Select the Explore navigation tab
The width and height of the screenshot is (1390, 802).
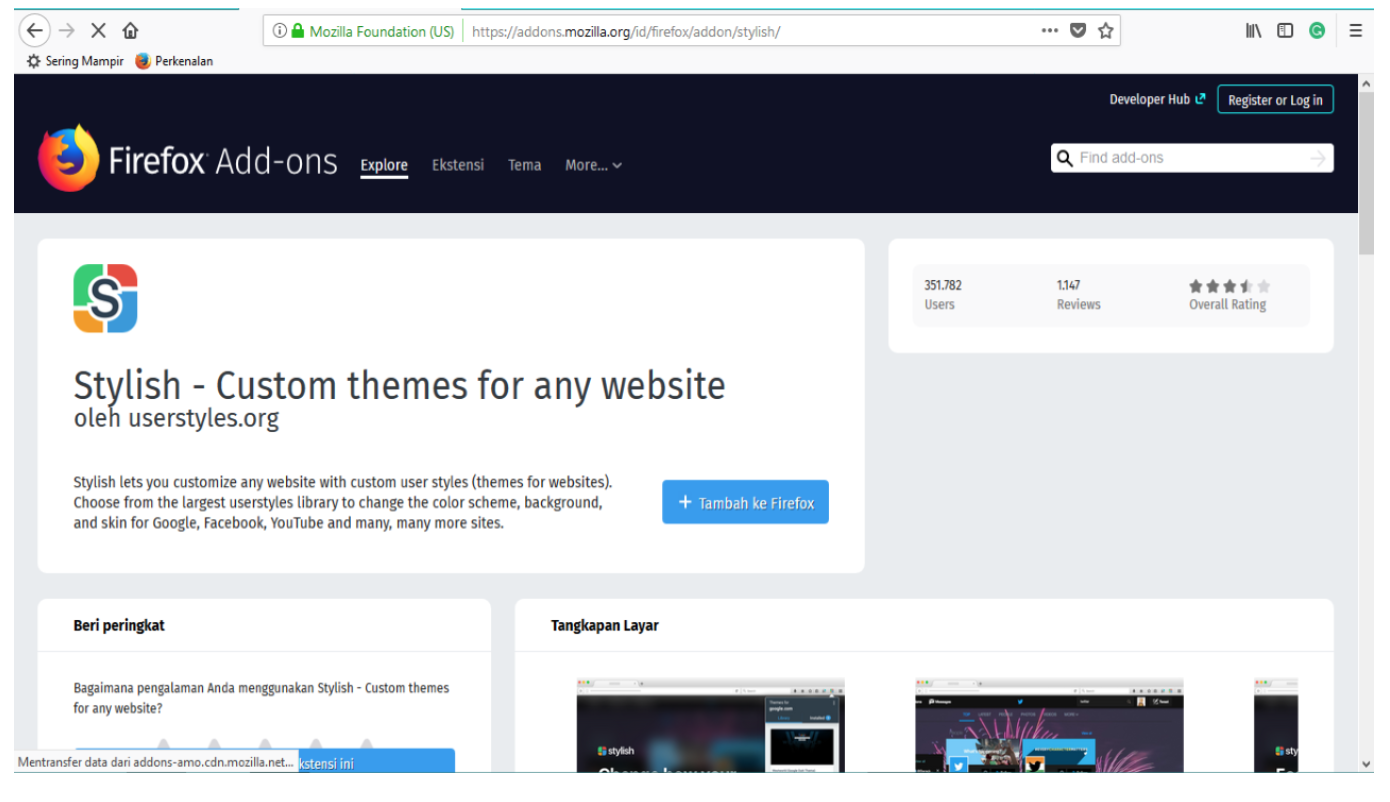tap(384, 166)
